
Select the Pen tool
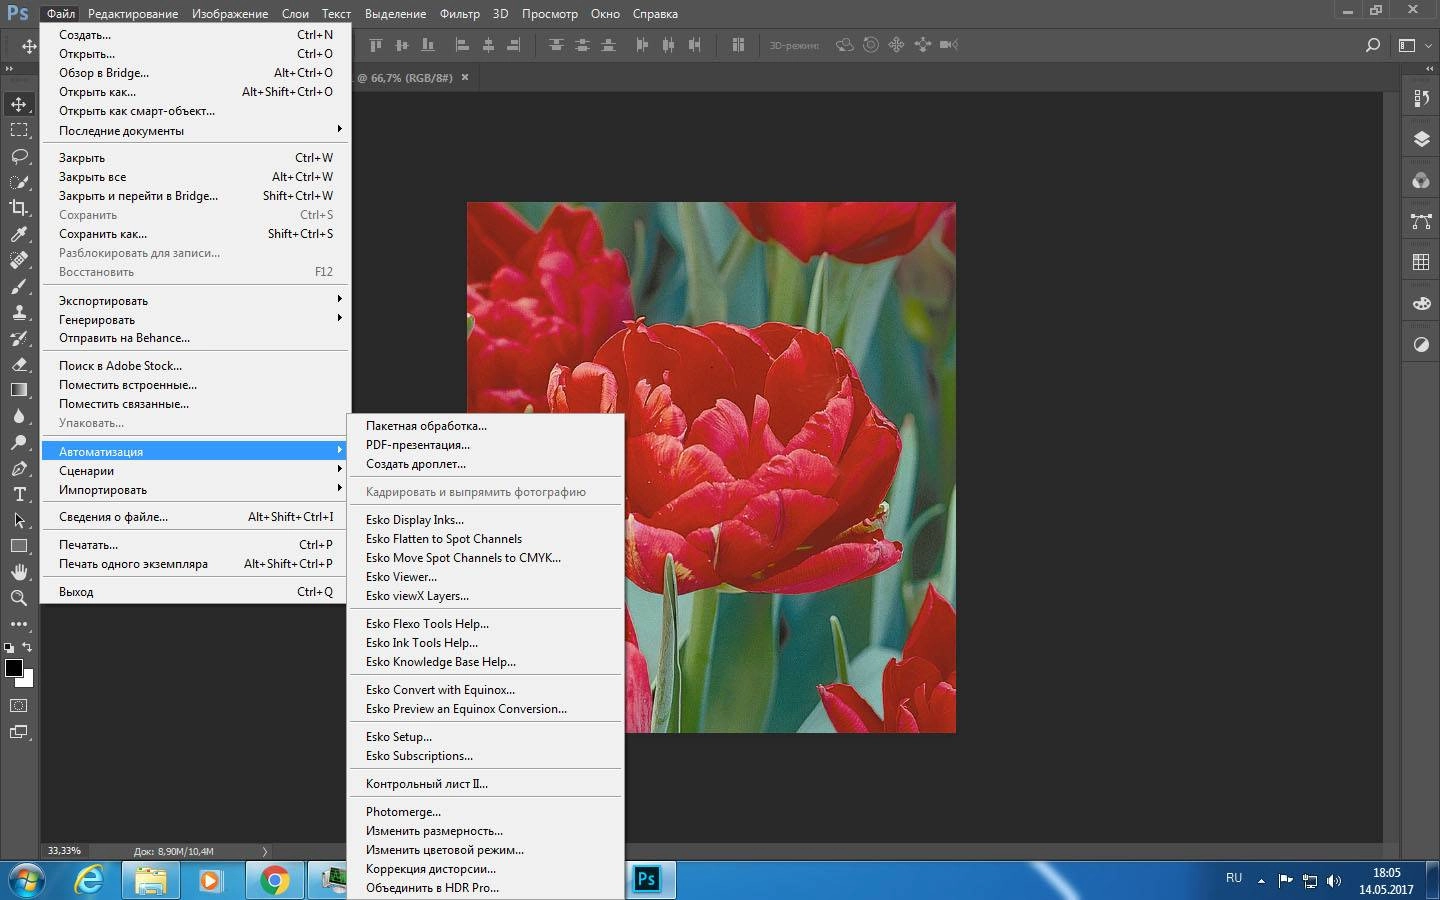19,468
